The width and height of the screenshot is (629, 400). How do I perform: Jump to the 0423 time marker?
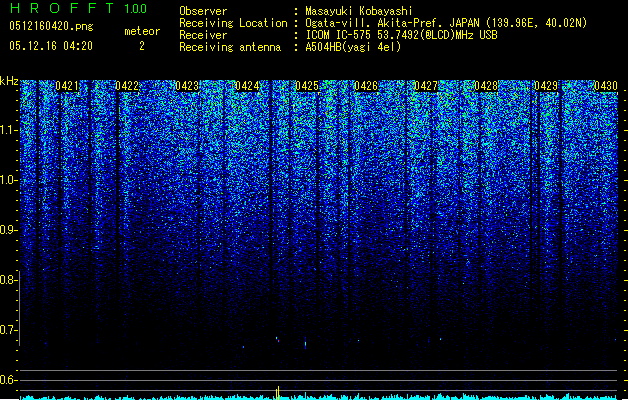point(187,86)
